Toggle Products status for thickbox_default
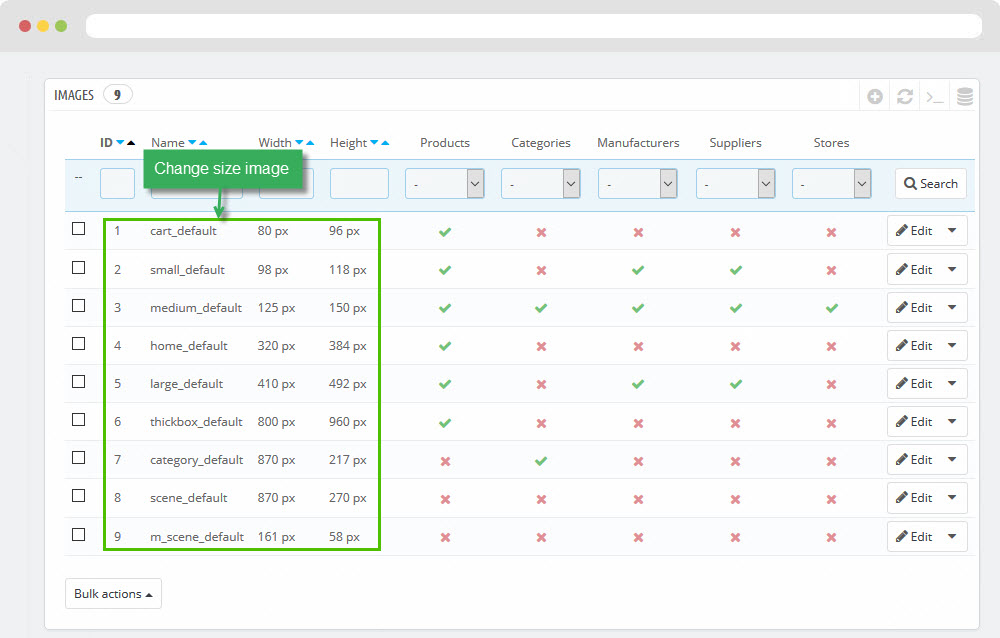This screenshot has width=1000, height=638. (x=445, y=423)
